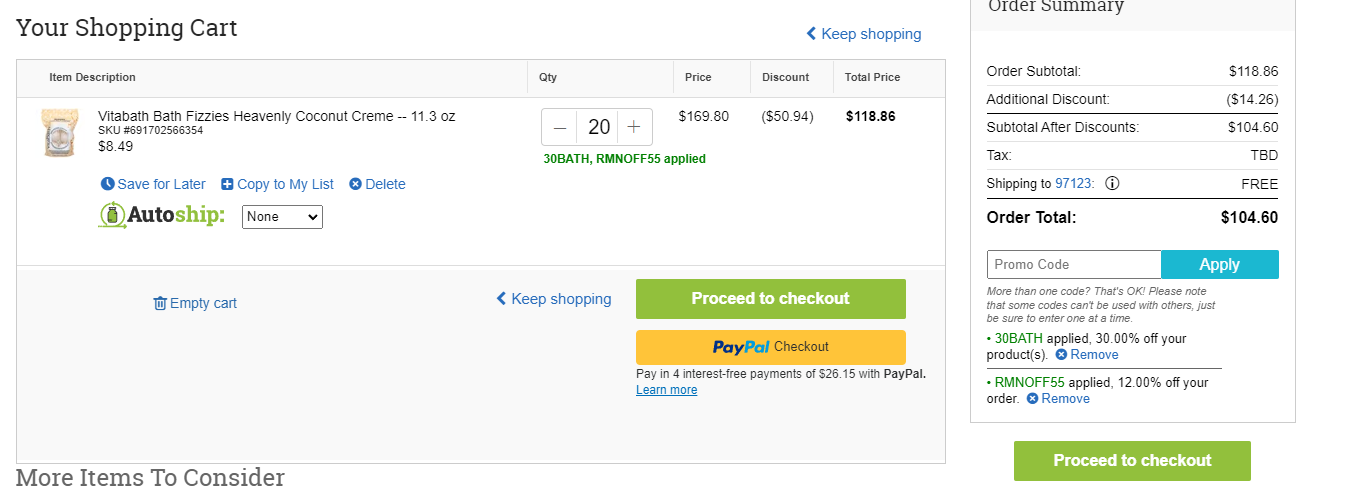
Task: Apply the promo code
Action: coord(1220,265)
